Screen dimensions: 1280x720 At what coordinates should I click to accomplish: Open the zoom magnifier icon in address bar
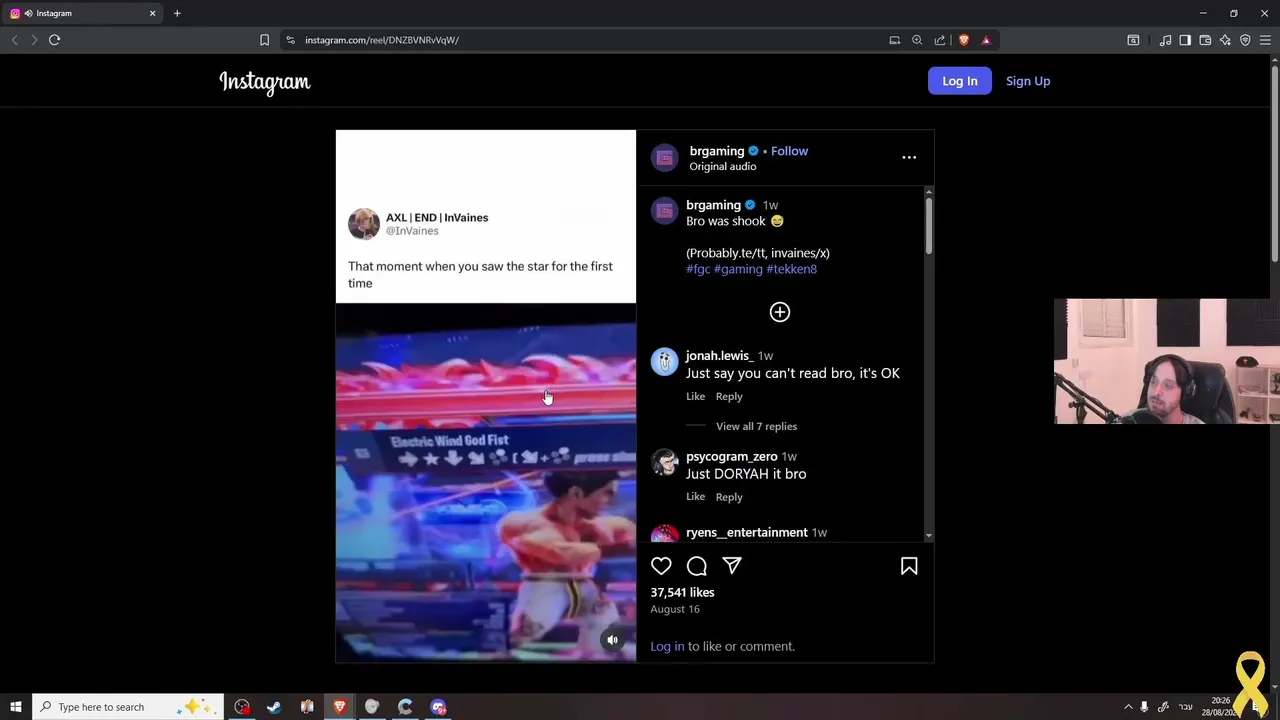pos(917,40)
